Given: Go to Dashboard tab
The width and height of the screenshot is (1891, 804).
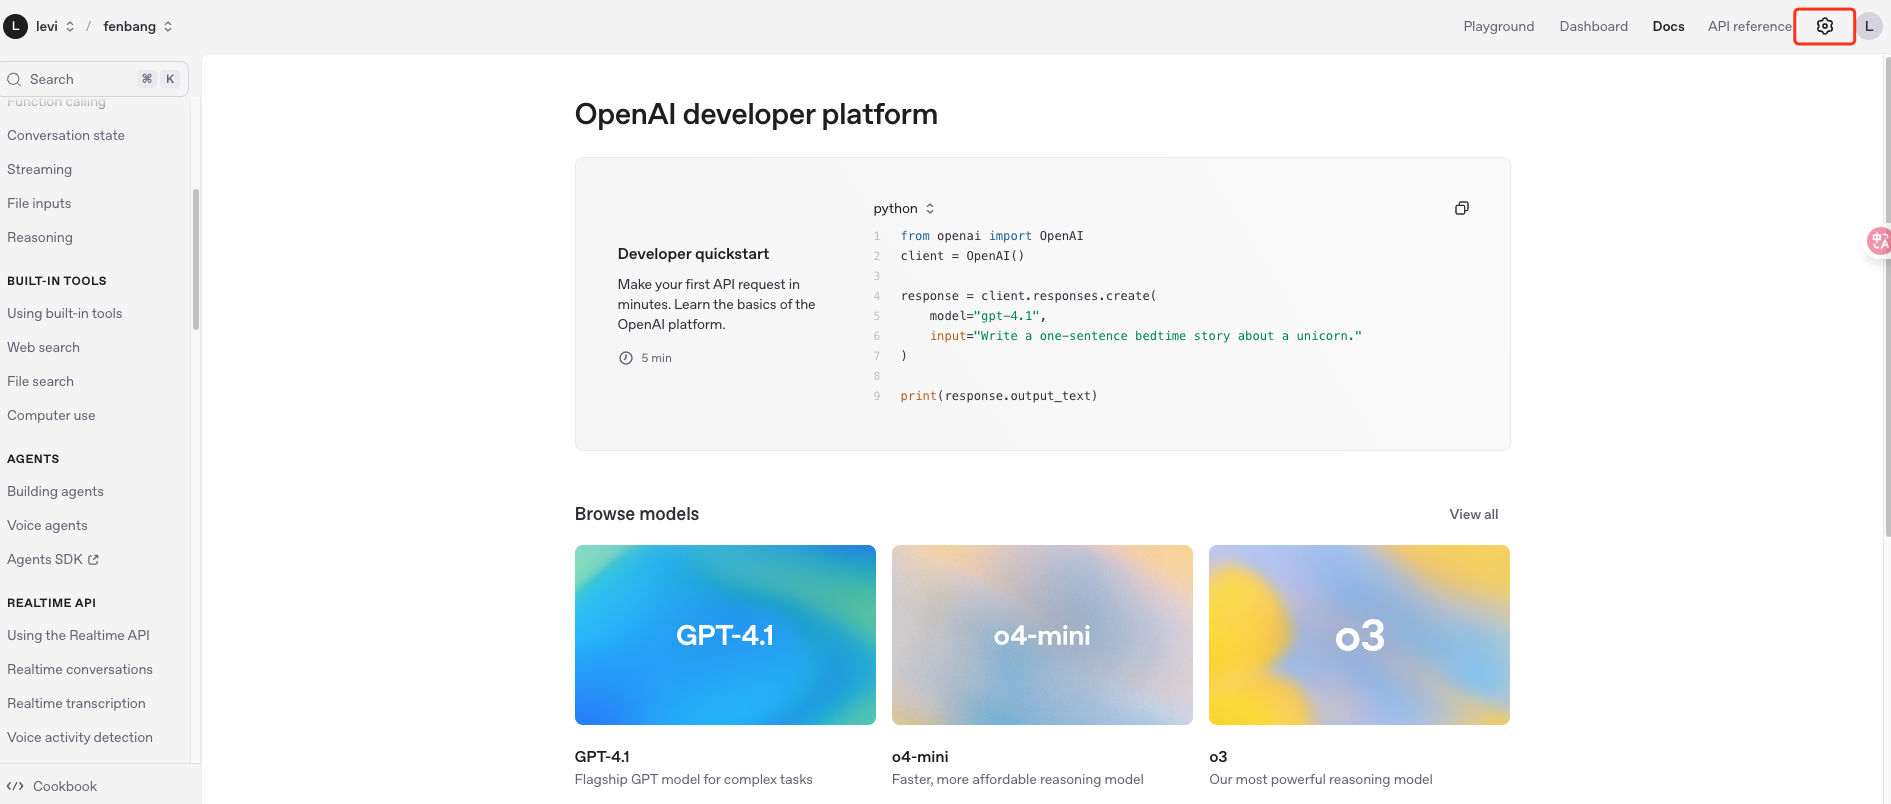Looking at the screenshot, I should pyautogui.click(x=1593, y=26).
